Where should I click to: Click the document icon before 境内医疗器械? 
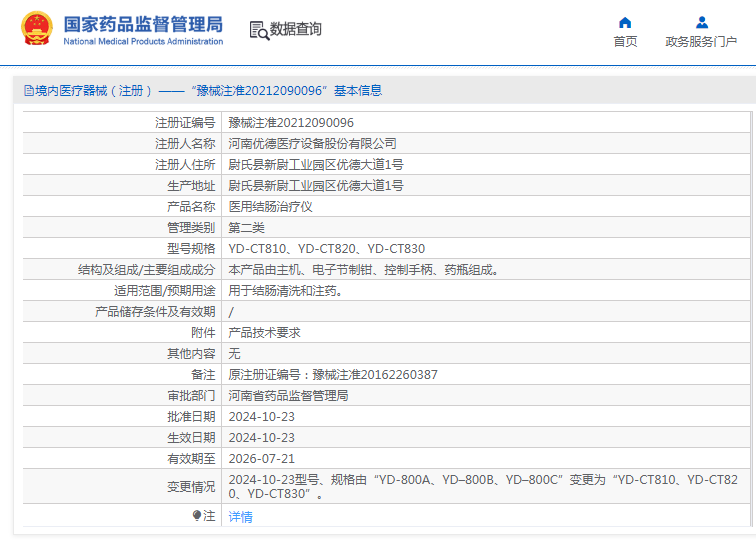point(29,91)
